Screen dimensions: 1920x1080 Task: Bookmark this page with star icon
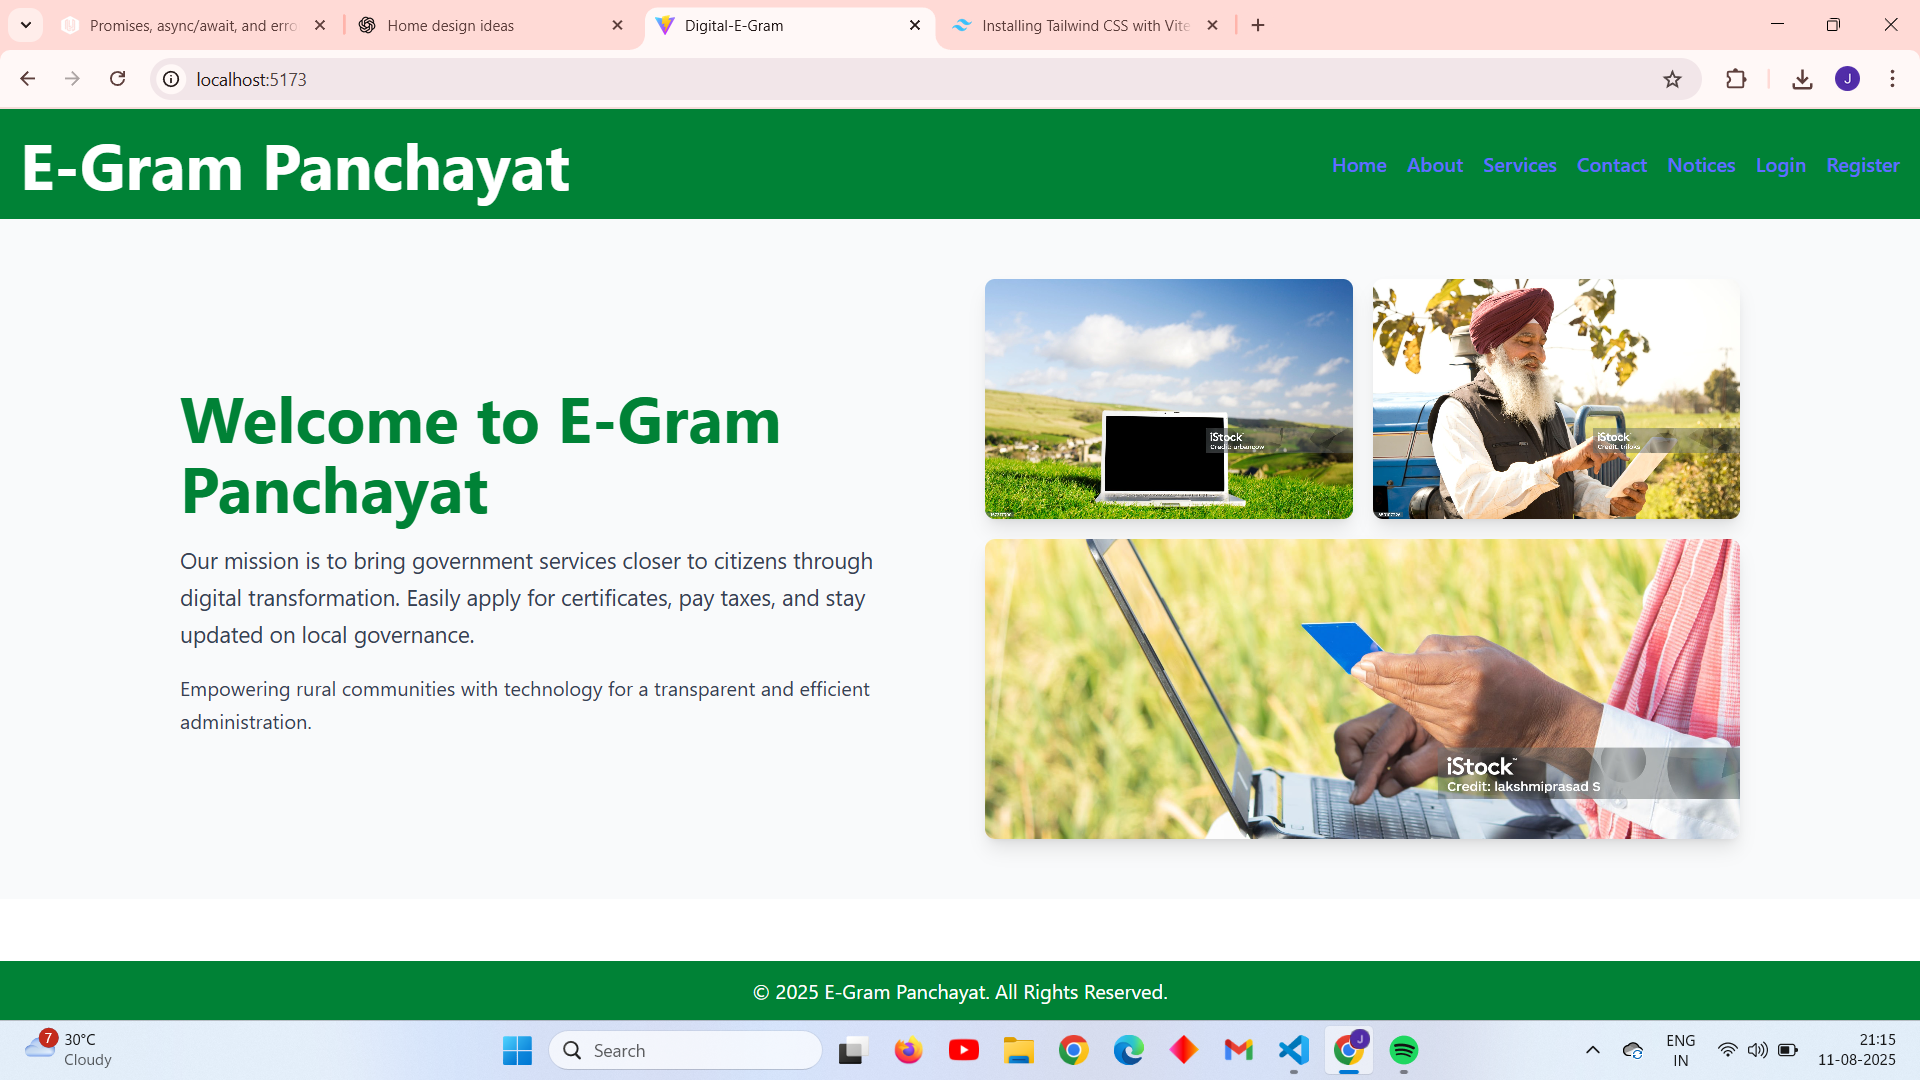coord(1672,79)
